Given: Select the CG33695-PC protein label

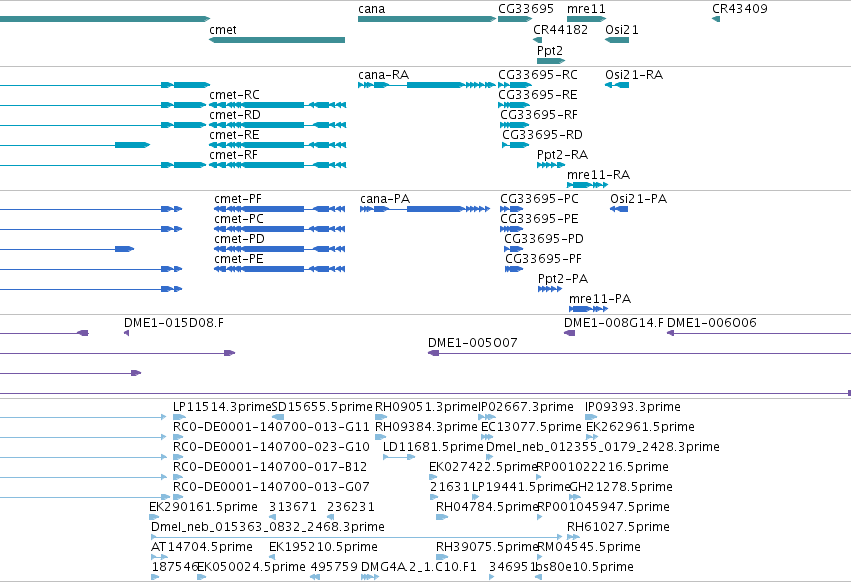Looking at the screenshot, I should point(539,199).
